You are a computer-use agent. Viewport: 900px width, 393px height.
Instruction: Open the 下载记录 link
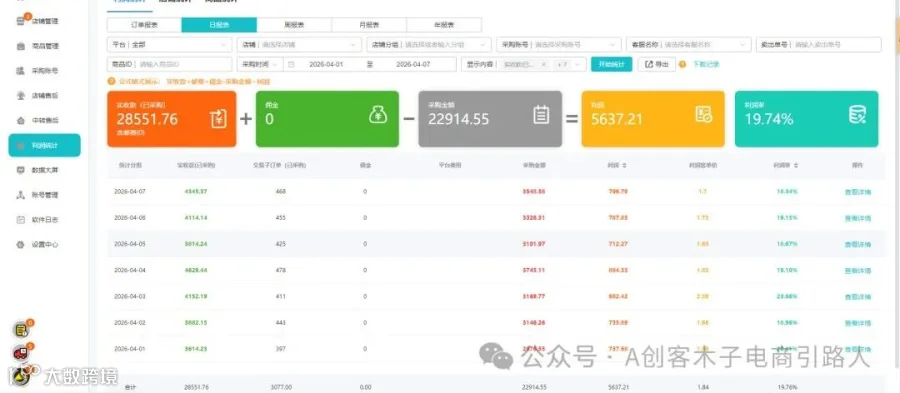(706, 64)
